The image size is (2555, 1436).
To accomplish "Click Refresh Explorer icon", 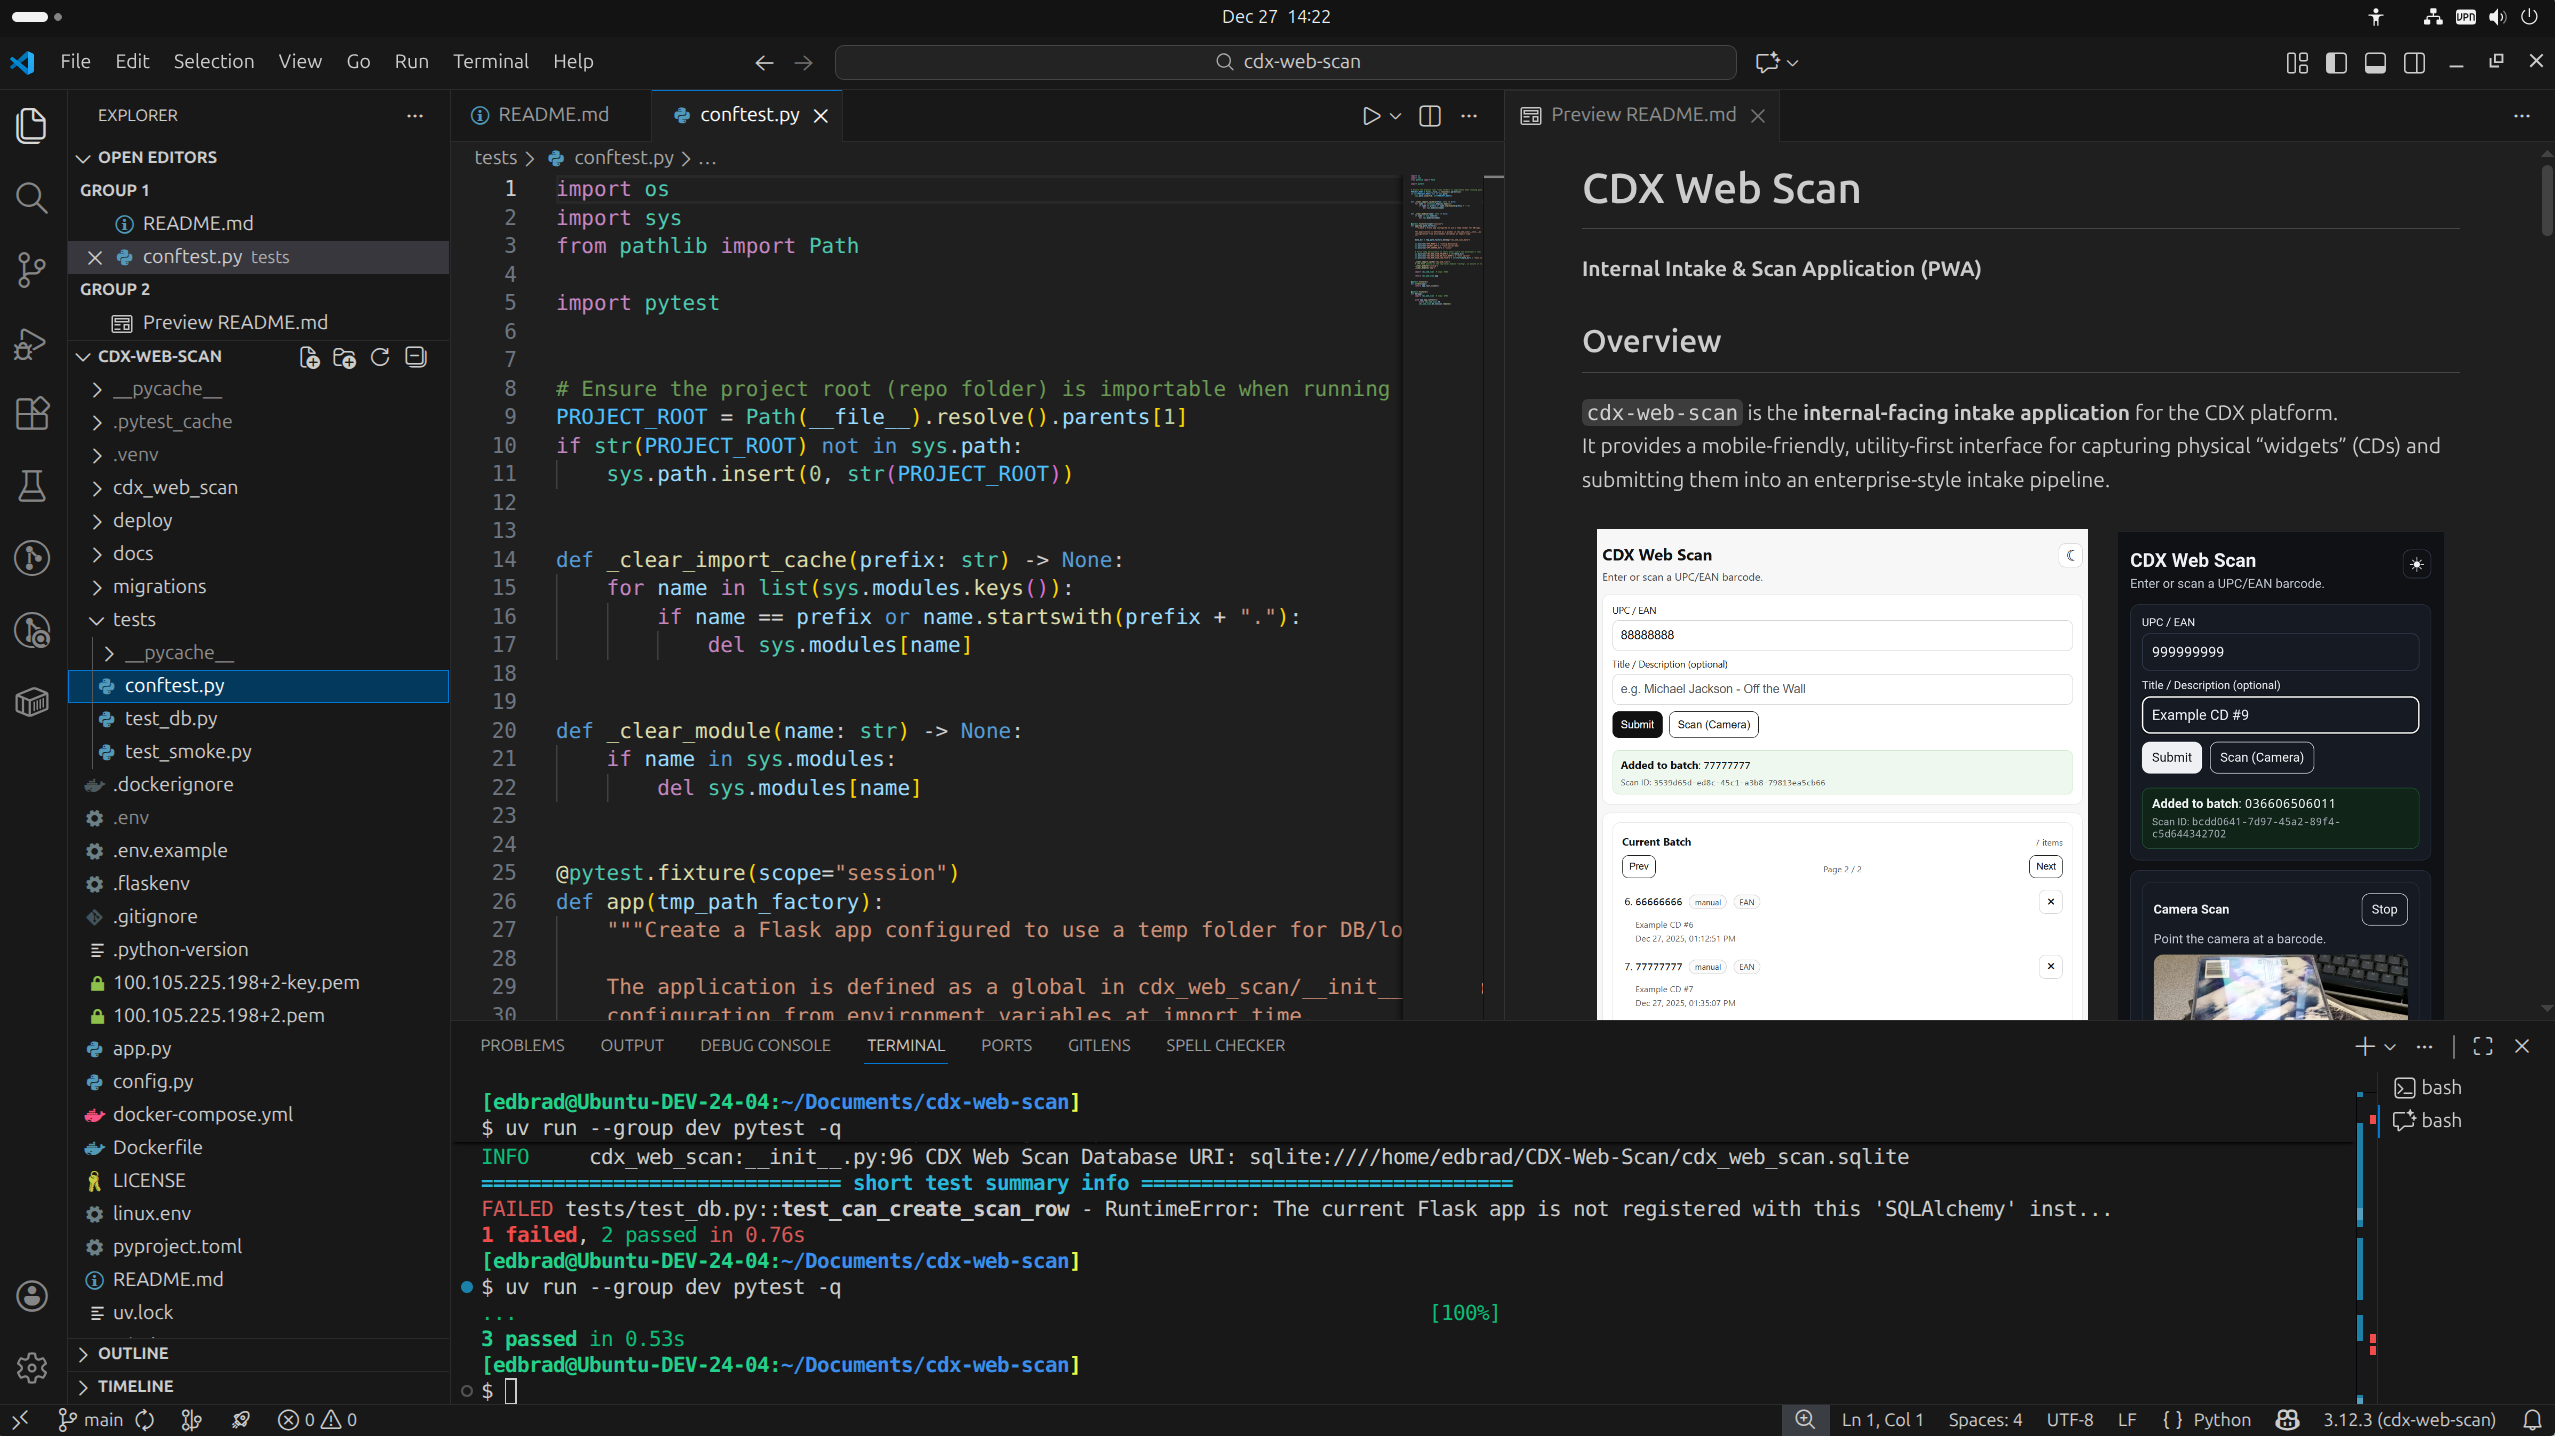I will pos(380,357).
